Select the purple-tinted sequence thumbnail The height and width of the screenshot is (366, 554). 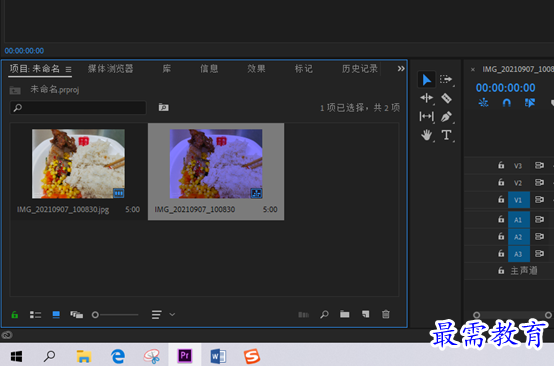click(x=216, y=164)
